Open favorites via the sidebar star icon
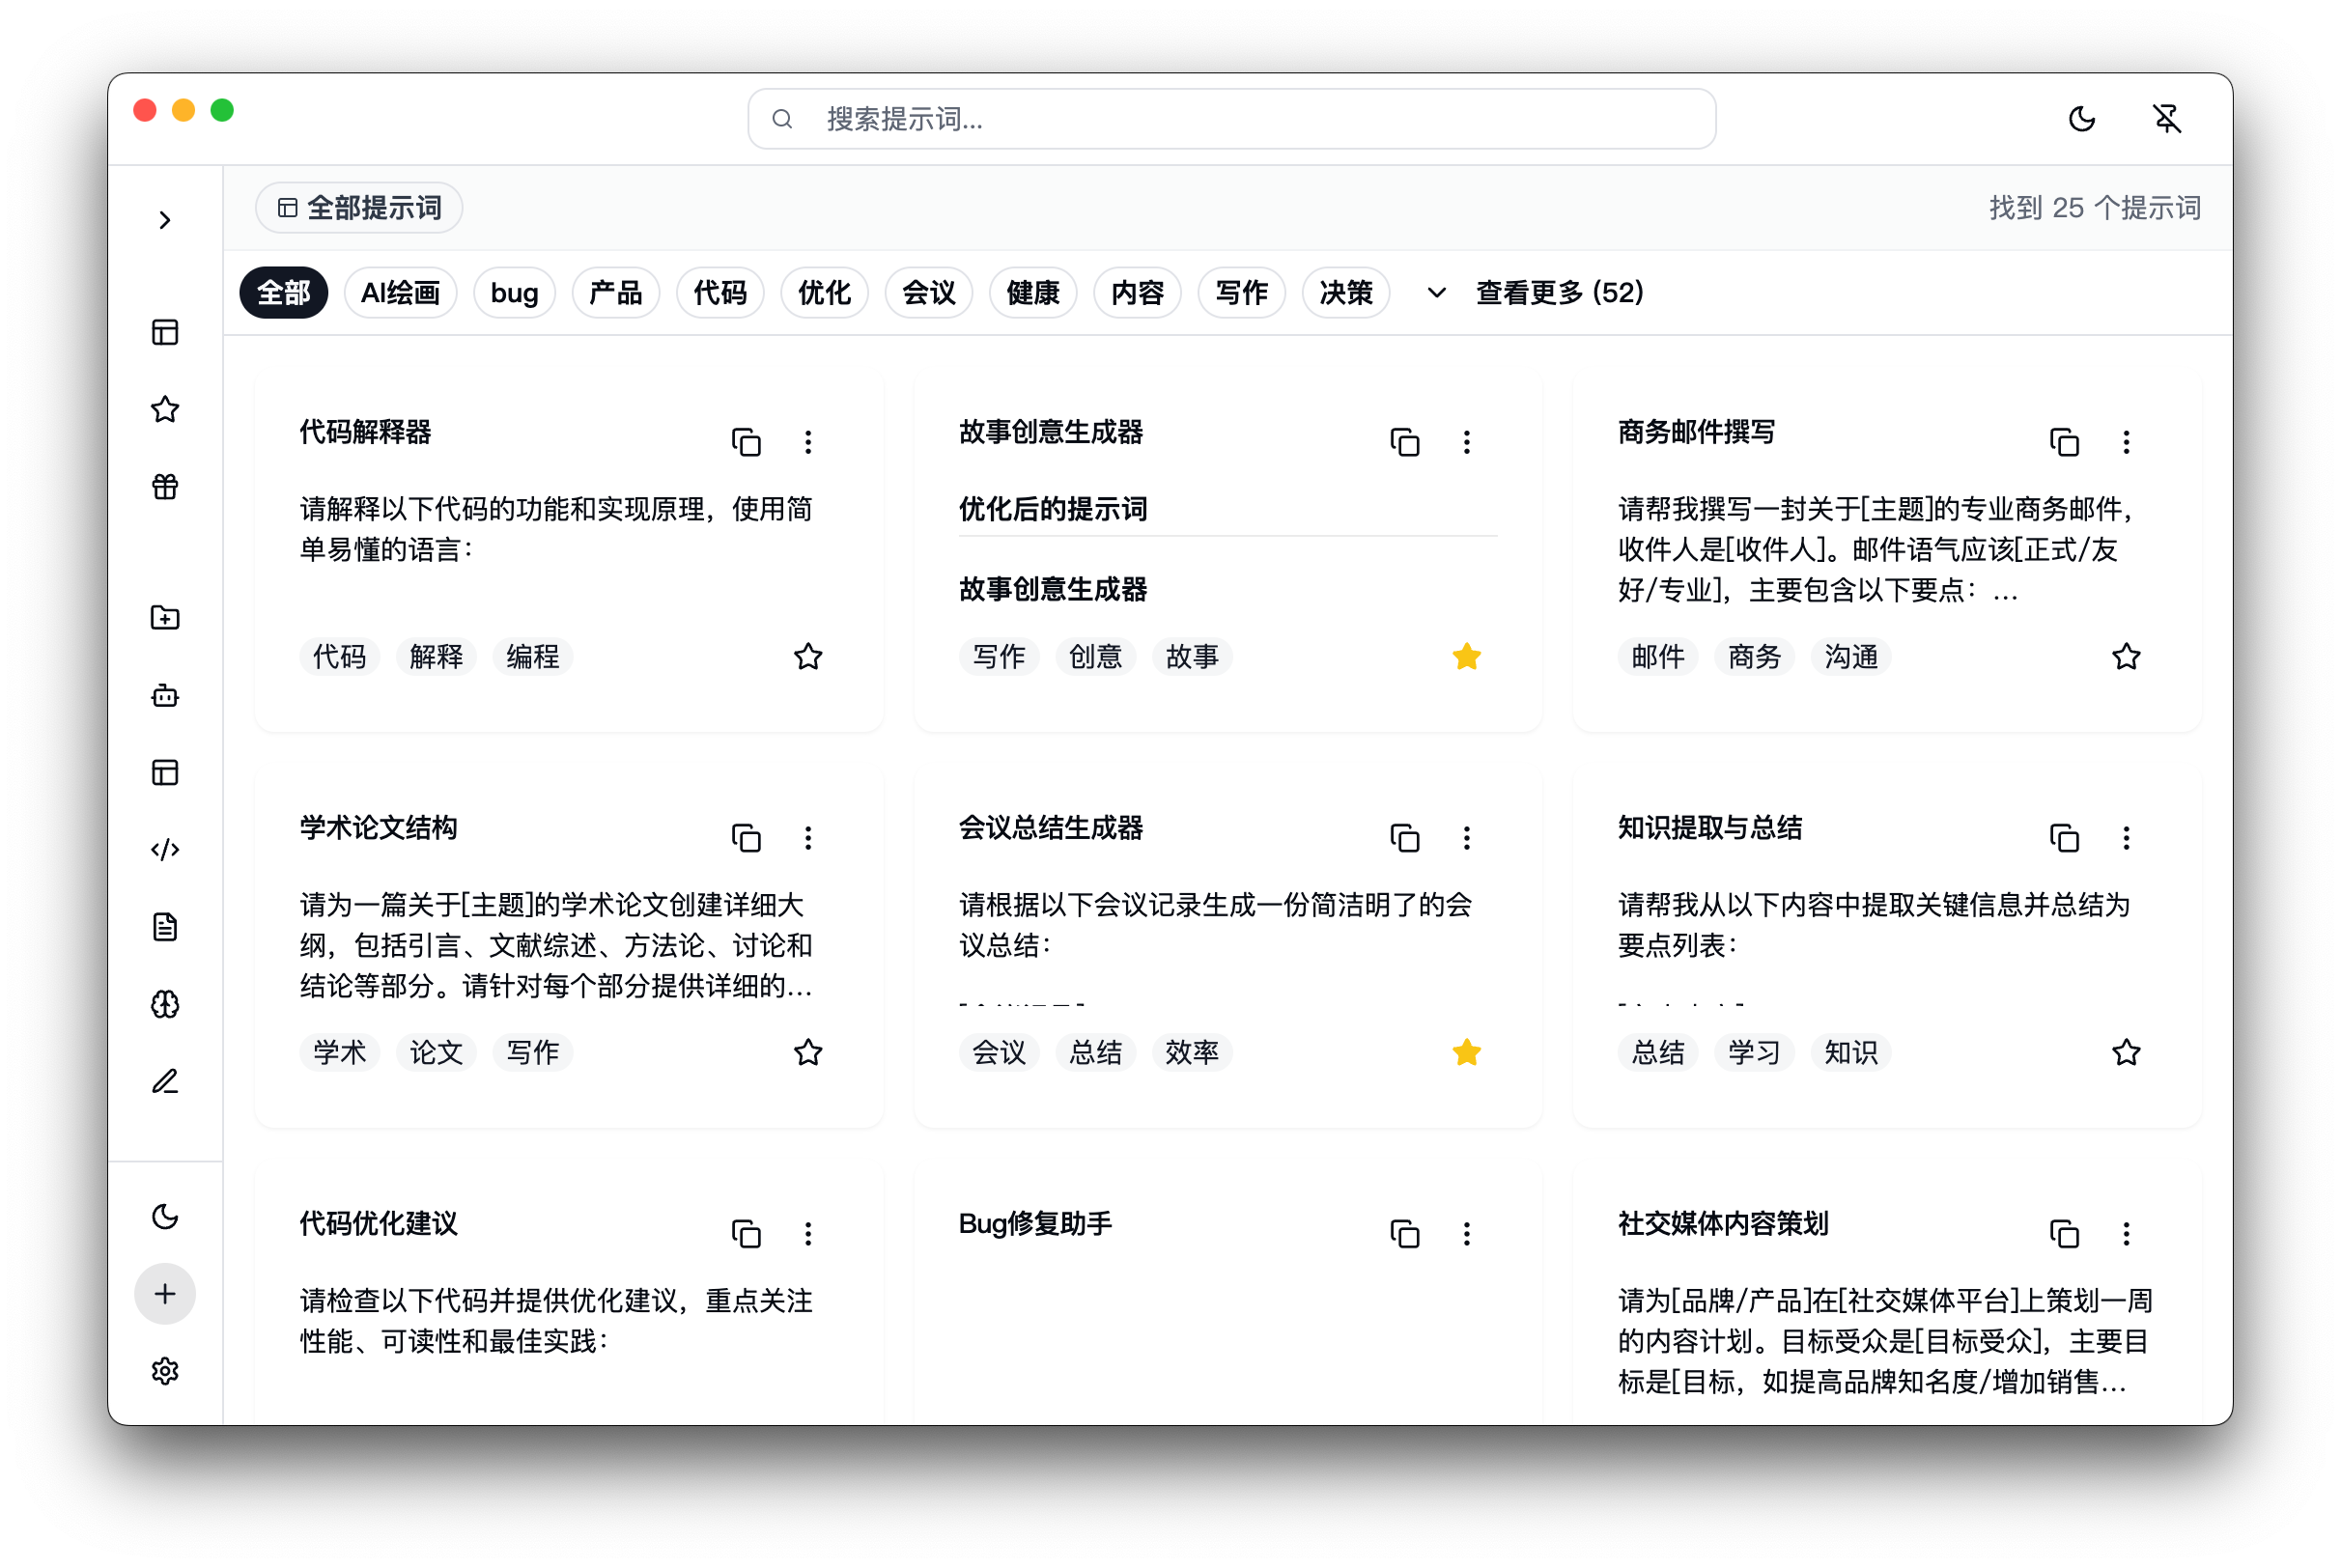The height and width of the screenshot is (1568, 2341). tap(165, 409)
